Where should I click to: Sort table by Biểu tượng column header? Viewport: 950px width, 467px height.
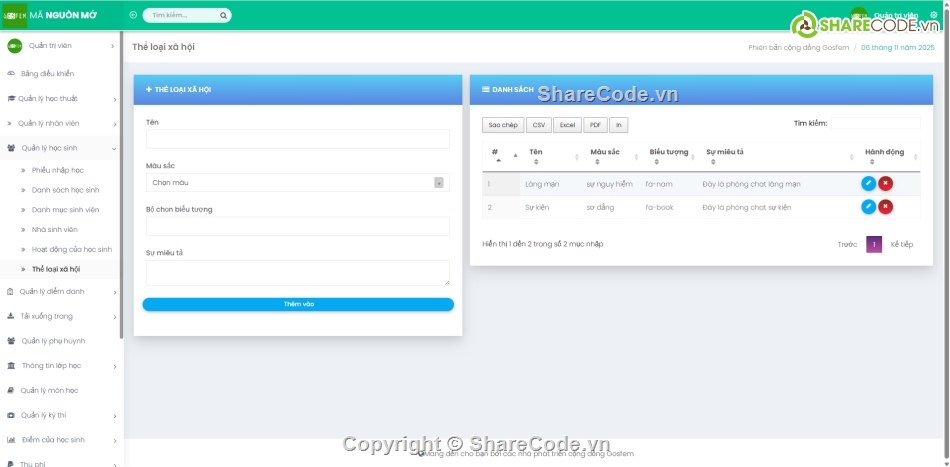(669, 156)
